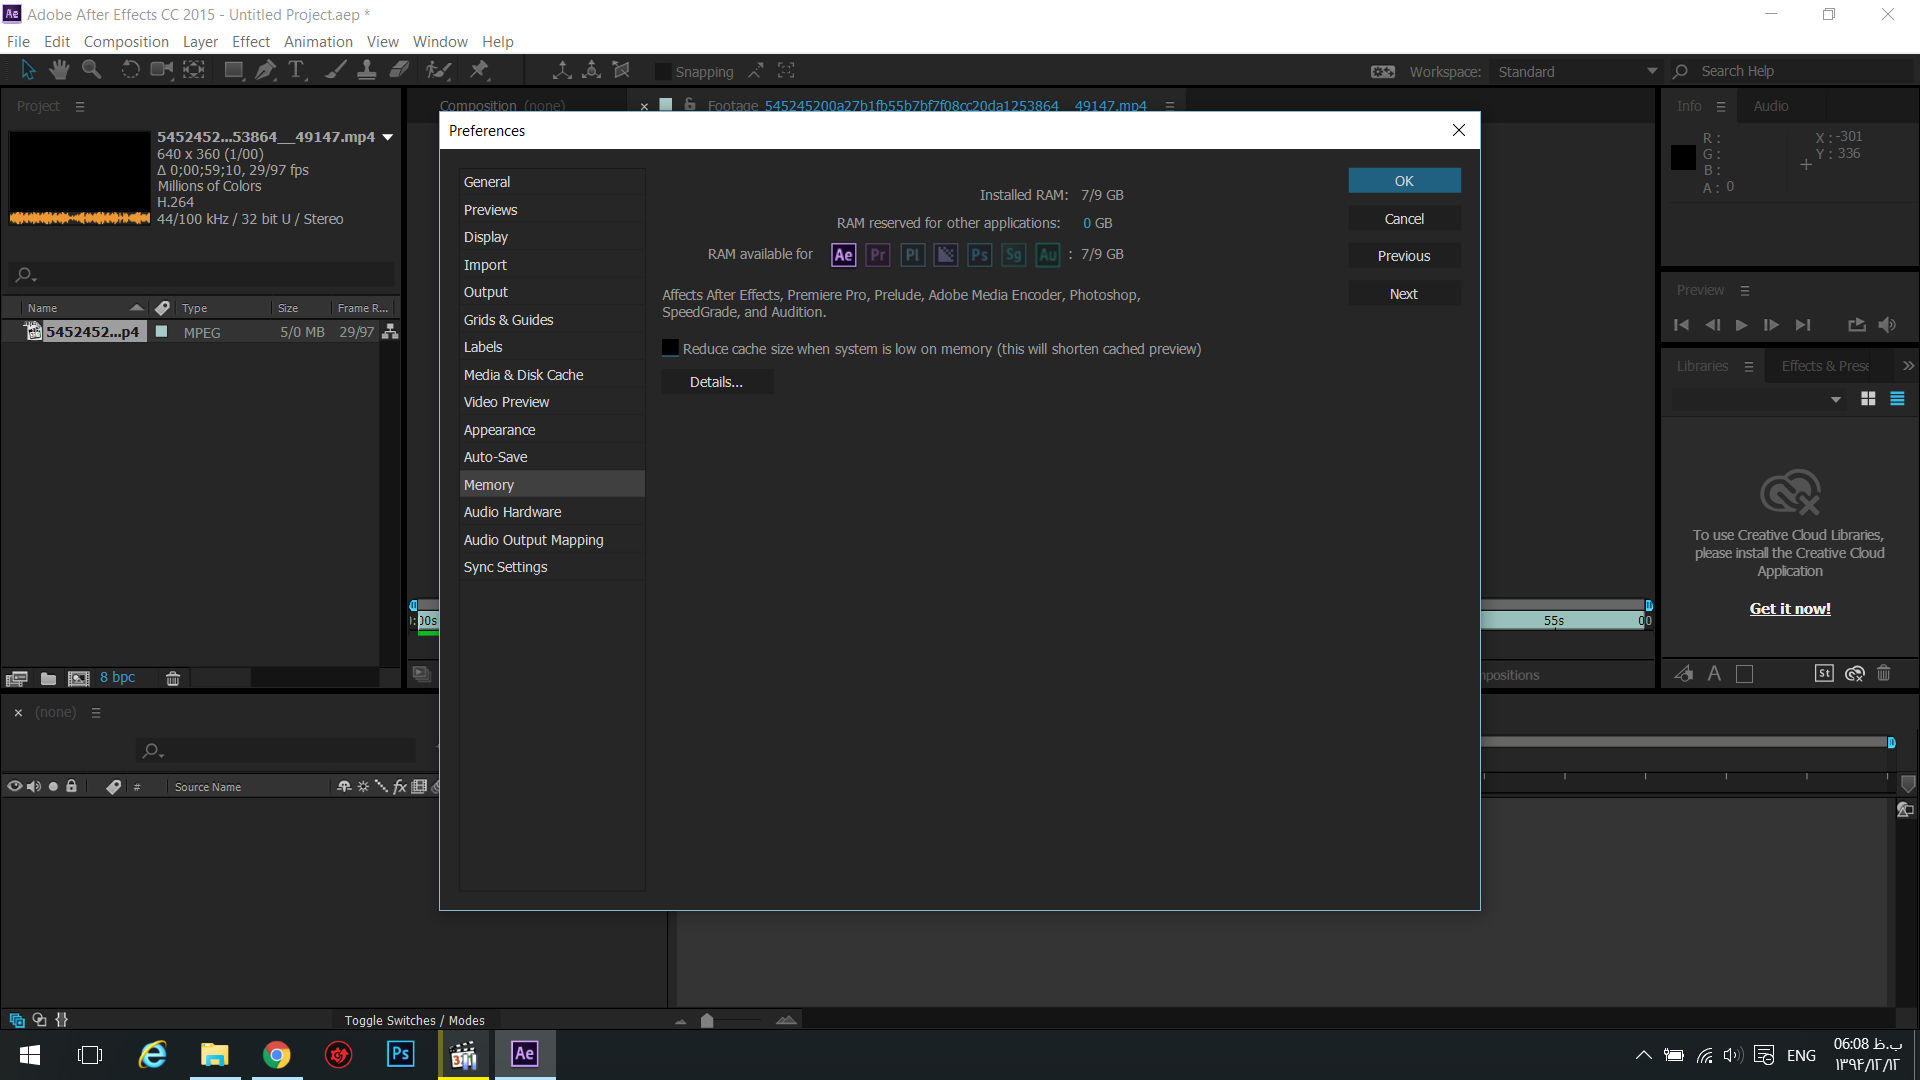Select the Brush tool

336,70
